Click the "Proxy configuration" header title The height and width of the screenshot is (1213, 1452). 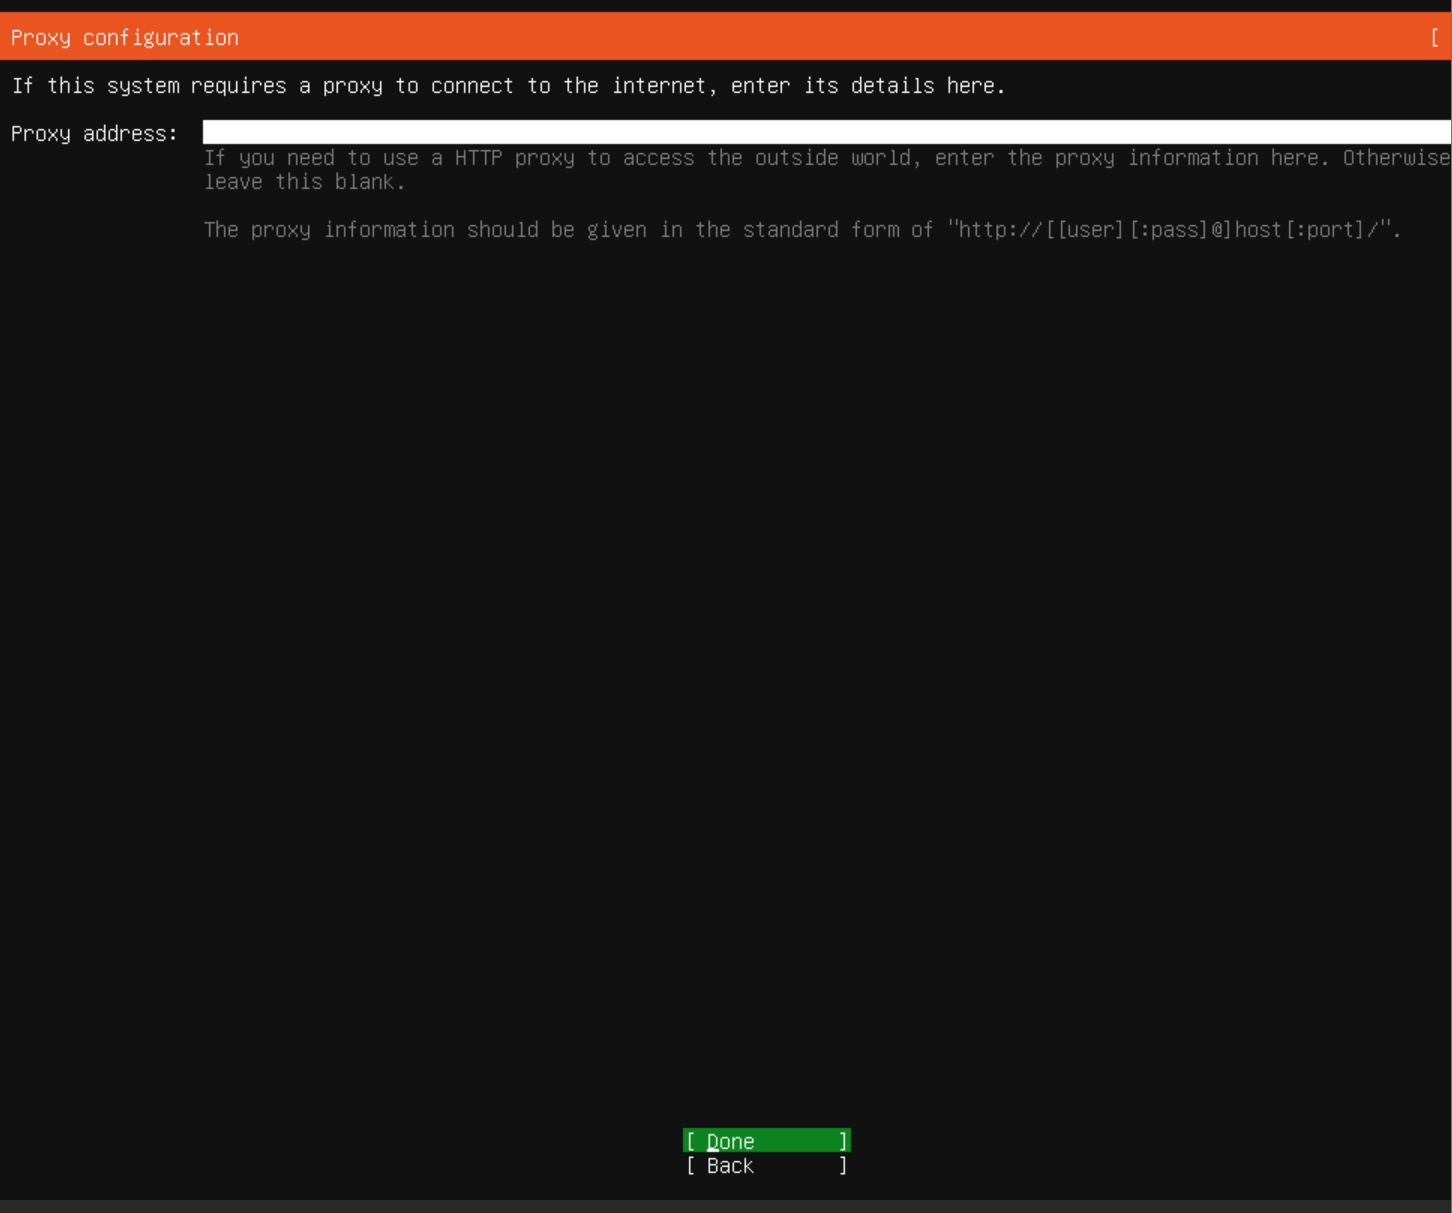[x=125, y=38]
